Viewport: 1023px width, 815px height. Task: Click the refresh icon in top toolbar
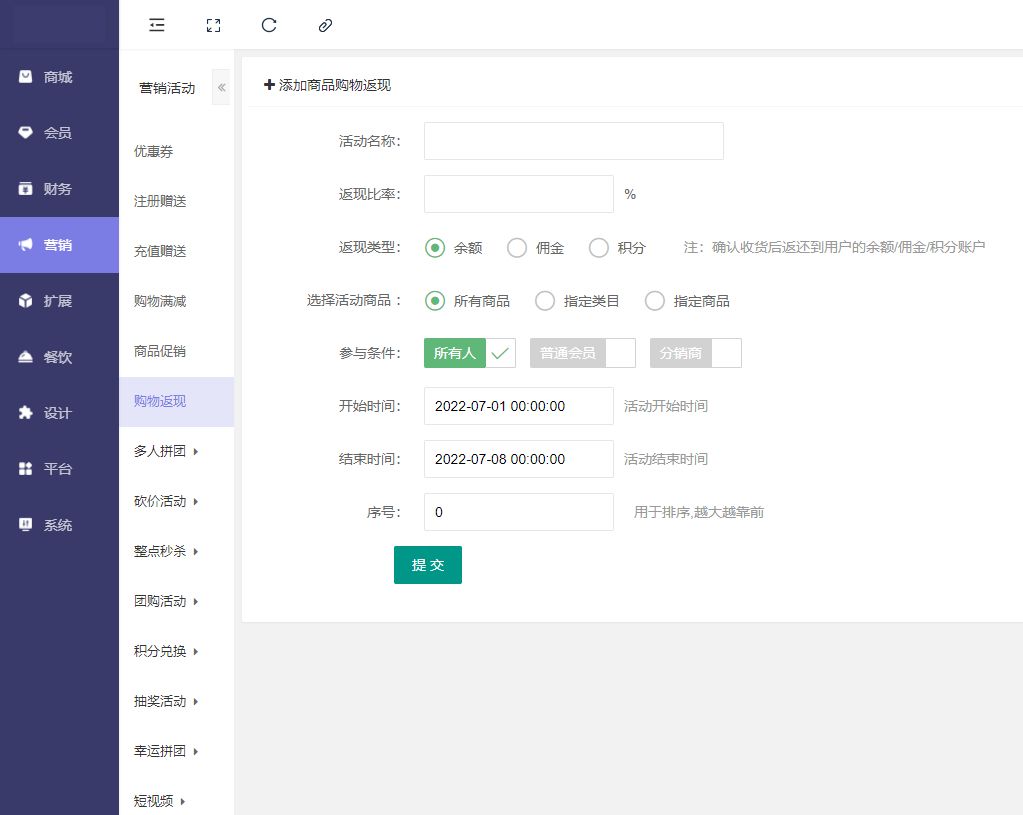point(268,25)
